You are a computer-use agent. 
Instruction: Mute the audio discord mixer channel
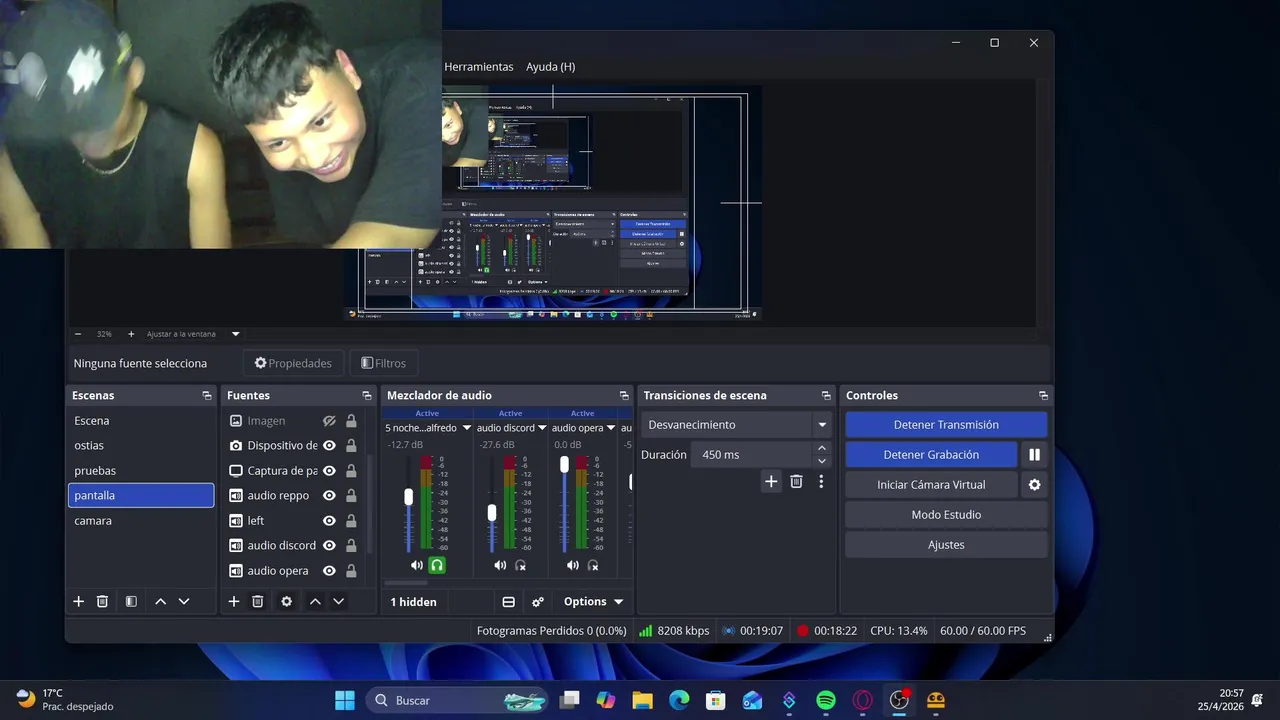click(500, 565)
